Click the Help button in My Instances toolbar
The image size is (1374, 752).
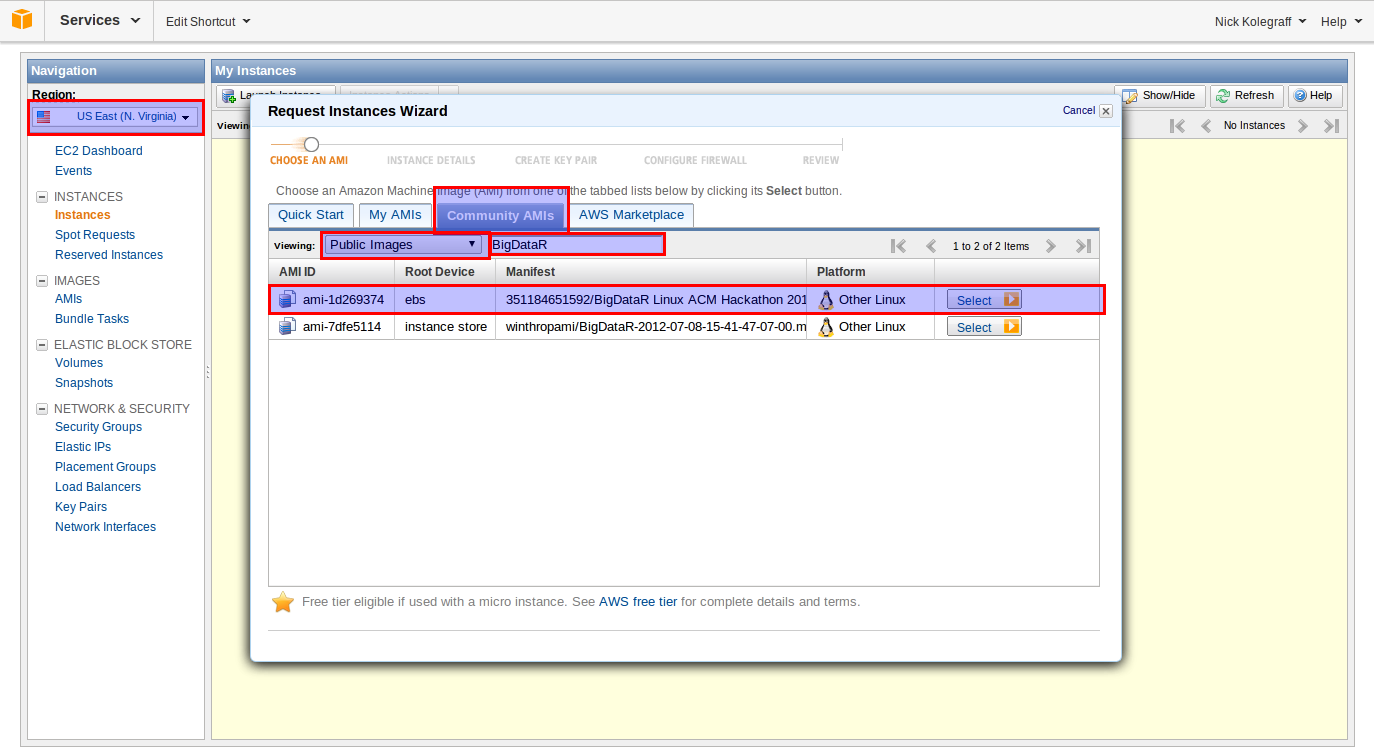point(1314,96)
